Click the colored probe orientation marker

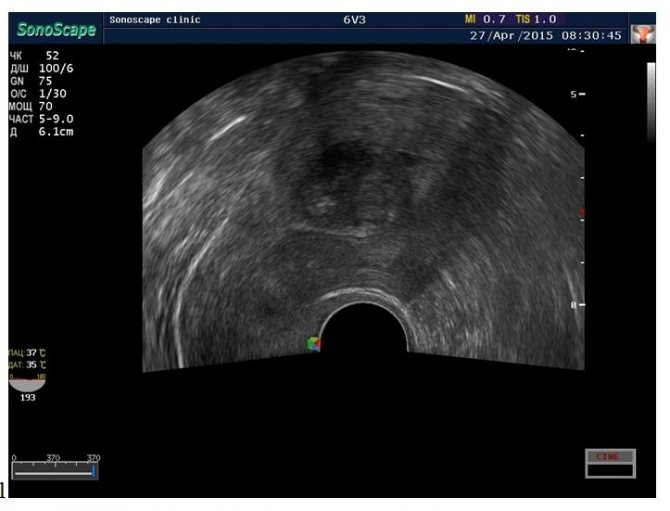314,344
